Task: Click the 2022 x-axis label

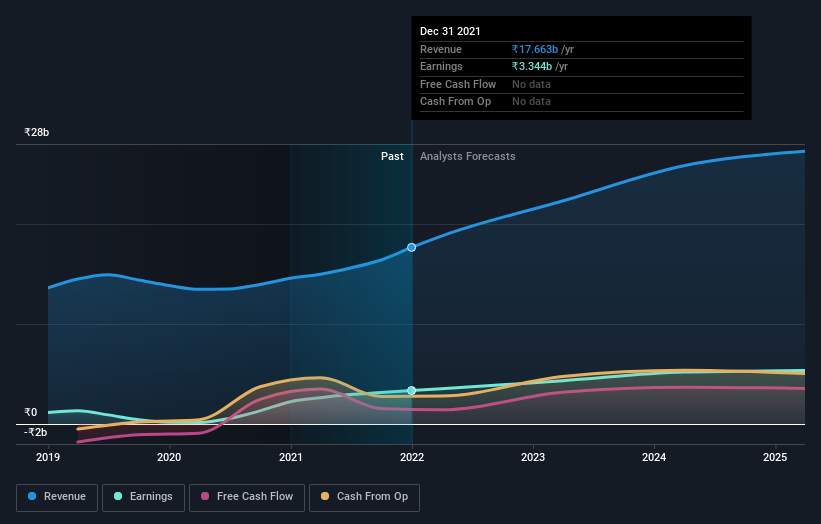Action: pyautogui.click(x=412, y=457)
